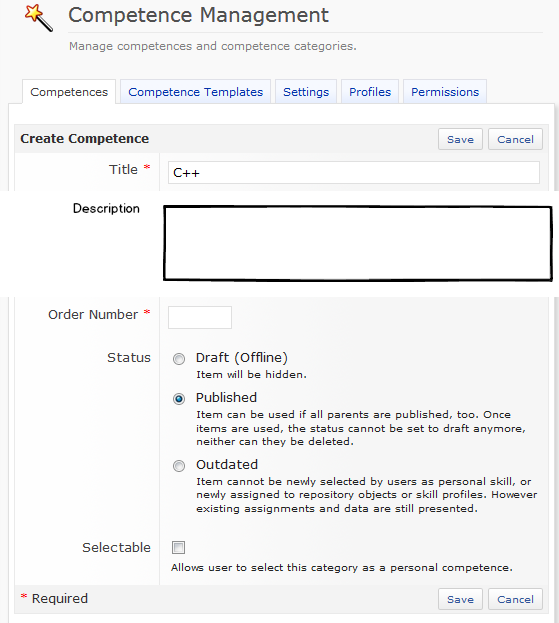Click the Draft (Offline) label text

[x=242, y=358]
